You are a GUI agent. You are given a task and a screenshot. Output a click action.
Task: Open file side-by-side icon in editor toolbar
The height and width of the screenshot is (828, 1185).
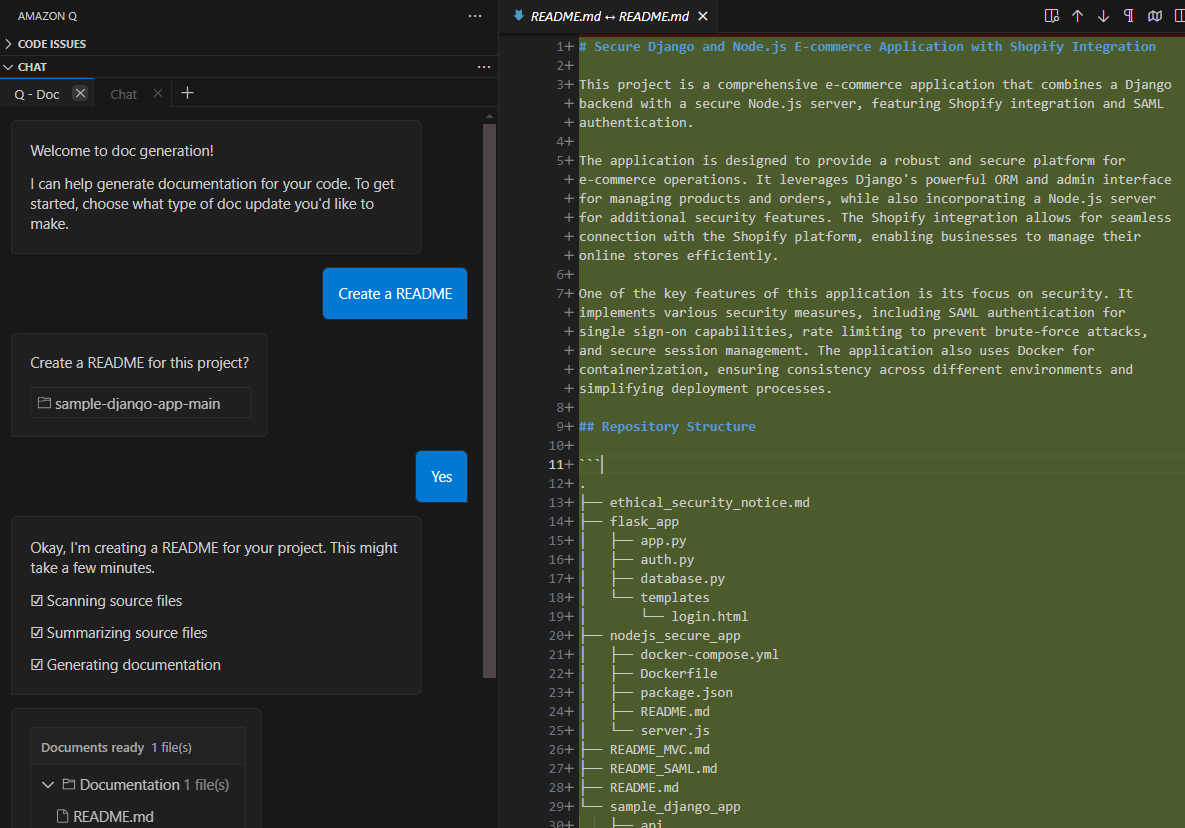pos(1051,16)
